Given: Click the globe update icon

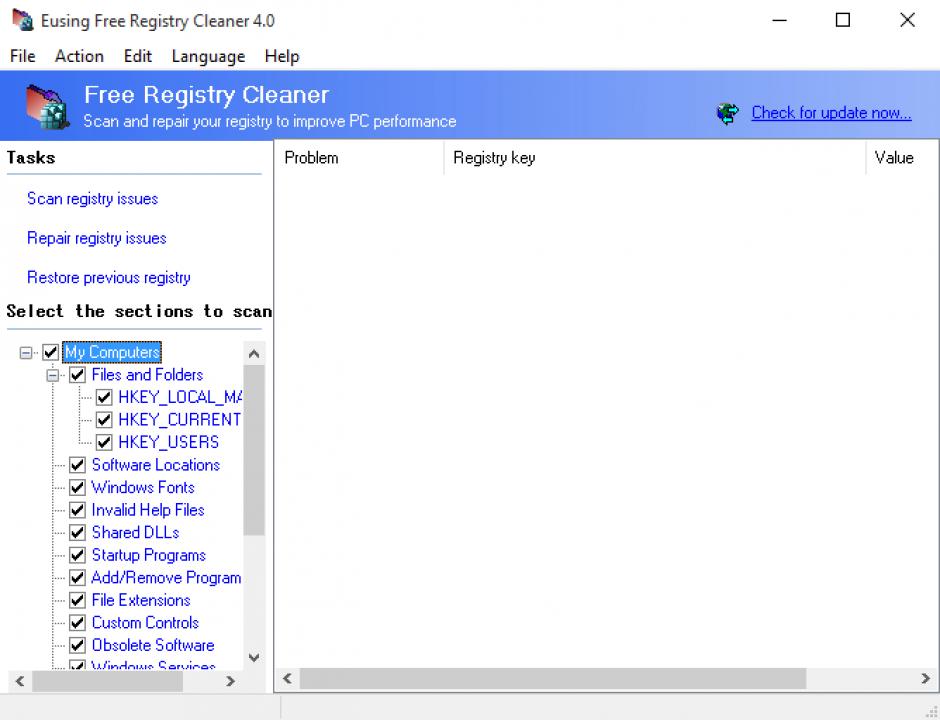Looking at the screenshot, I should 728,113.
